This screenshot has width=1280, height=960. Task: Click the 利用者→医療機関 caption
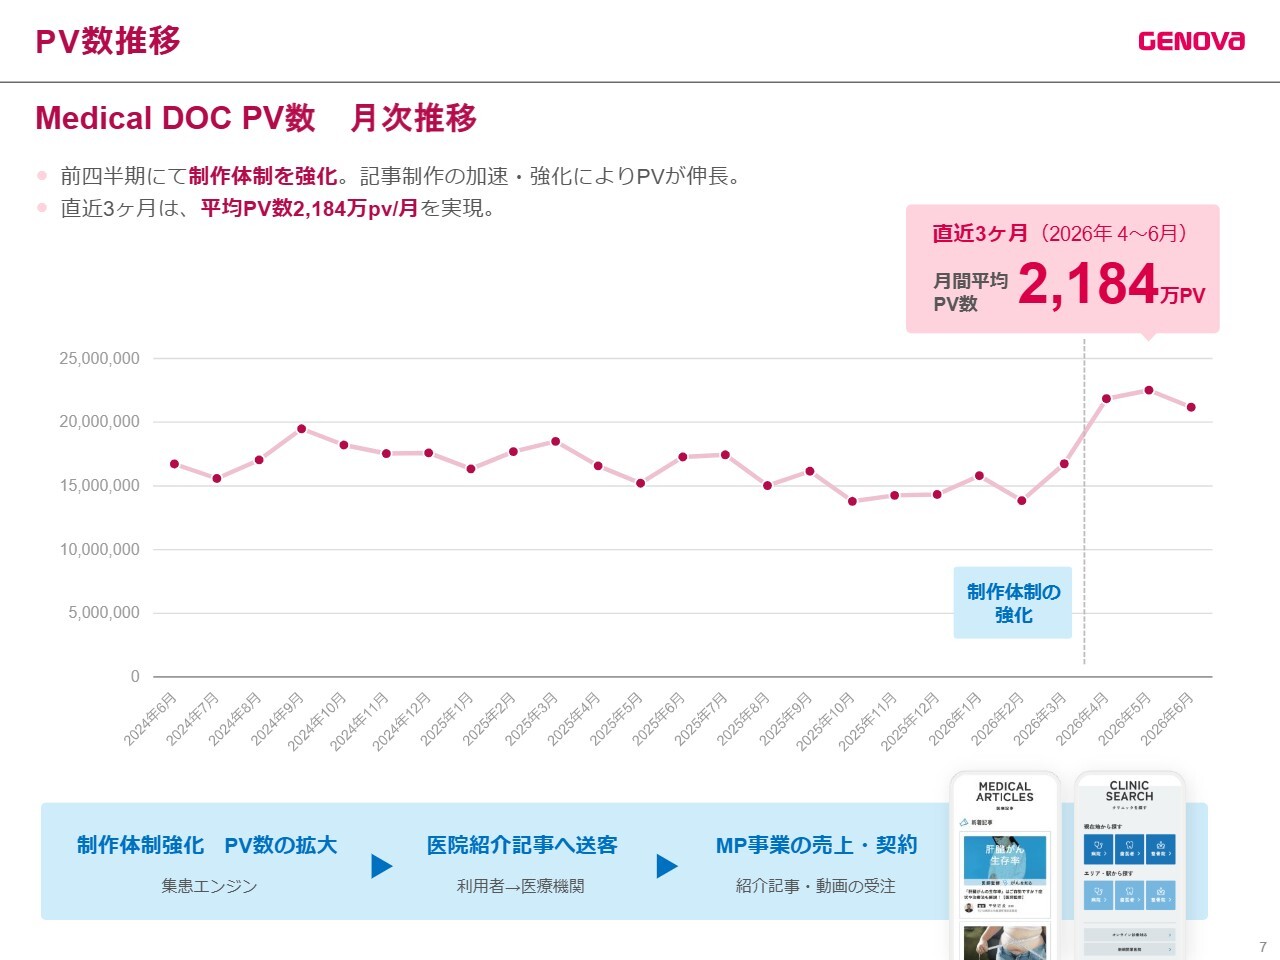pyautogui.click(x=521, y=886)
